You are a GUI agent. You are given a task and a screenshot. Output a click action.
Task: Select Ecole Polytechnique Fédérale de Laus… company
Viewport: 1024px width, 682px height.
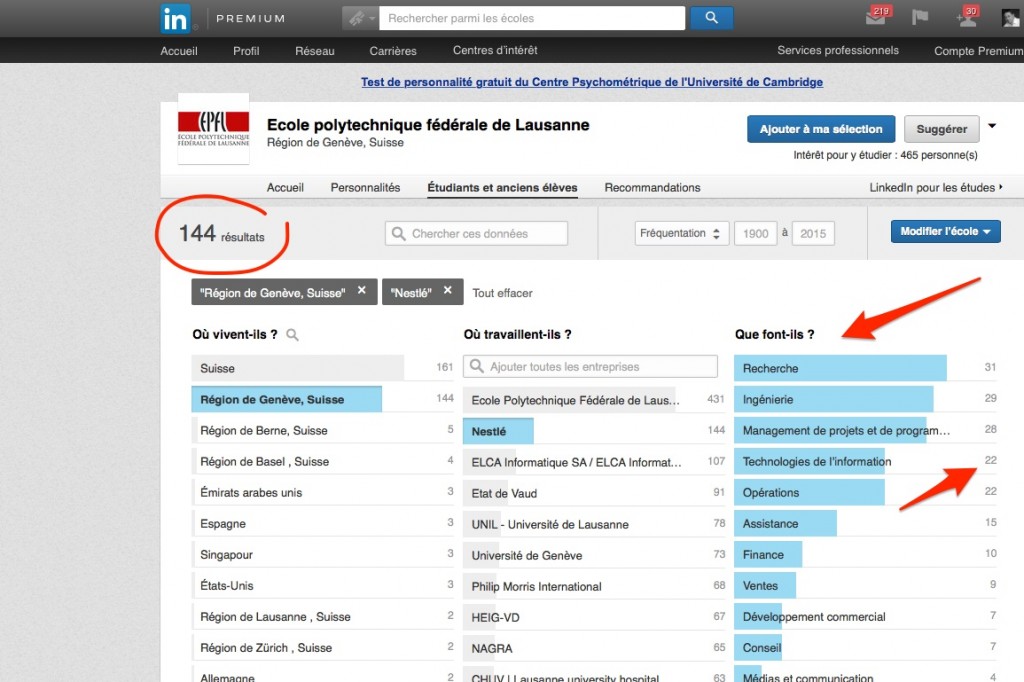tap(594, 400)
